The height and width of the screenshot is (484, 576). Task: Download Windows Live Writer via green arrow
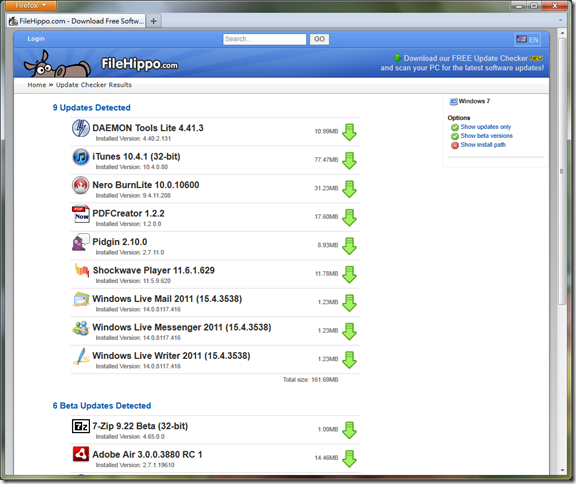point(349,360)
